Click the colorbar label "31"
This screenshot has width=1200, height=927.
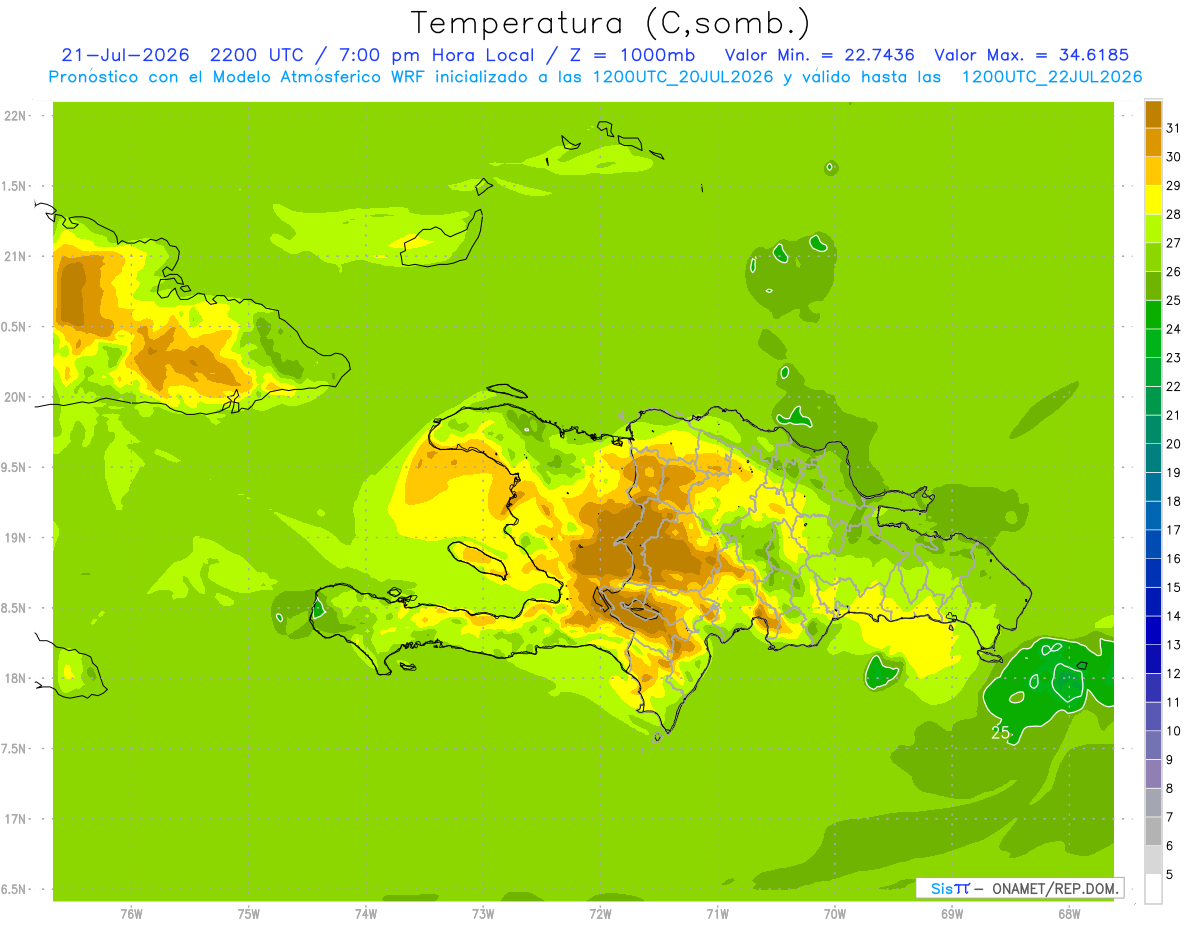[x=1173, y=128]
